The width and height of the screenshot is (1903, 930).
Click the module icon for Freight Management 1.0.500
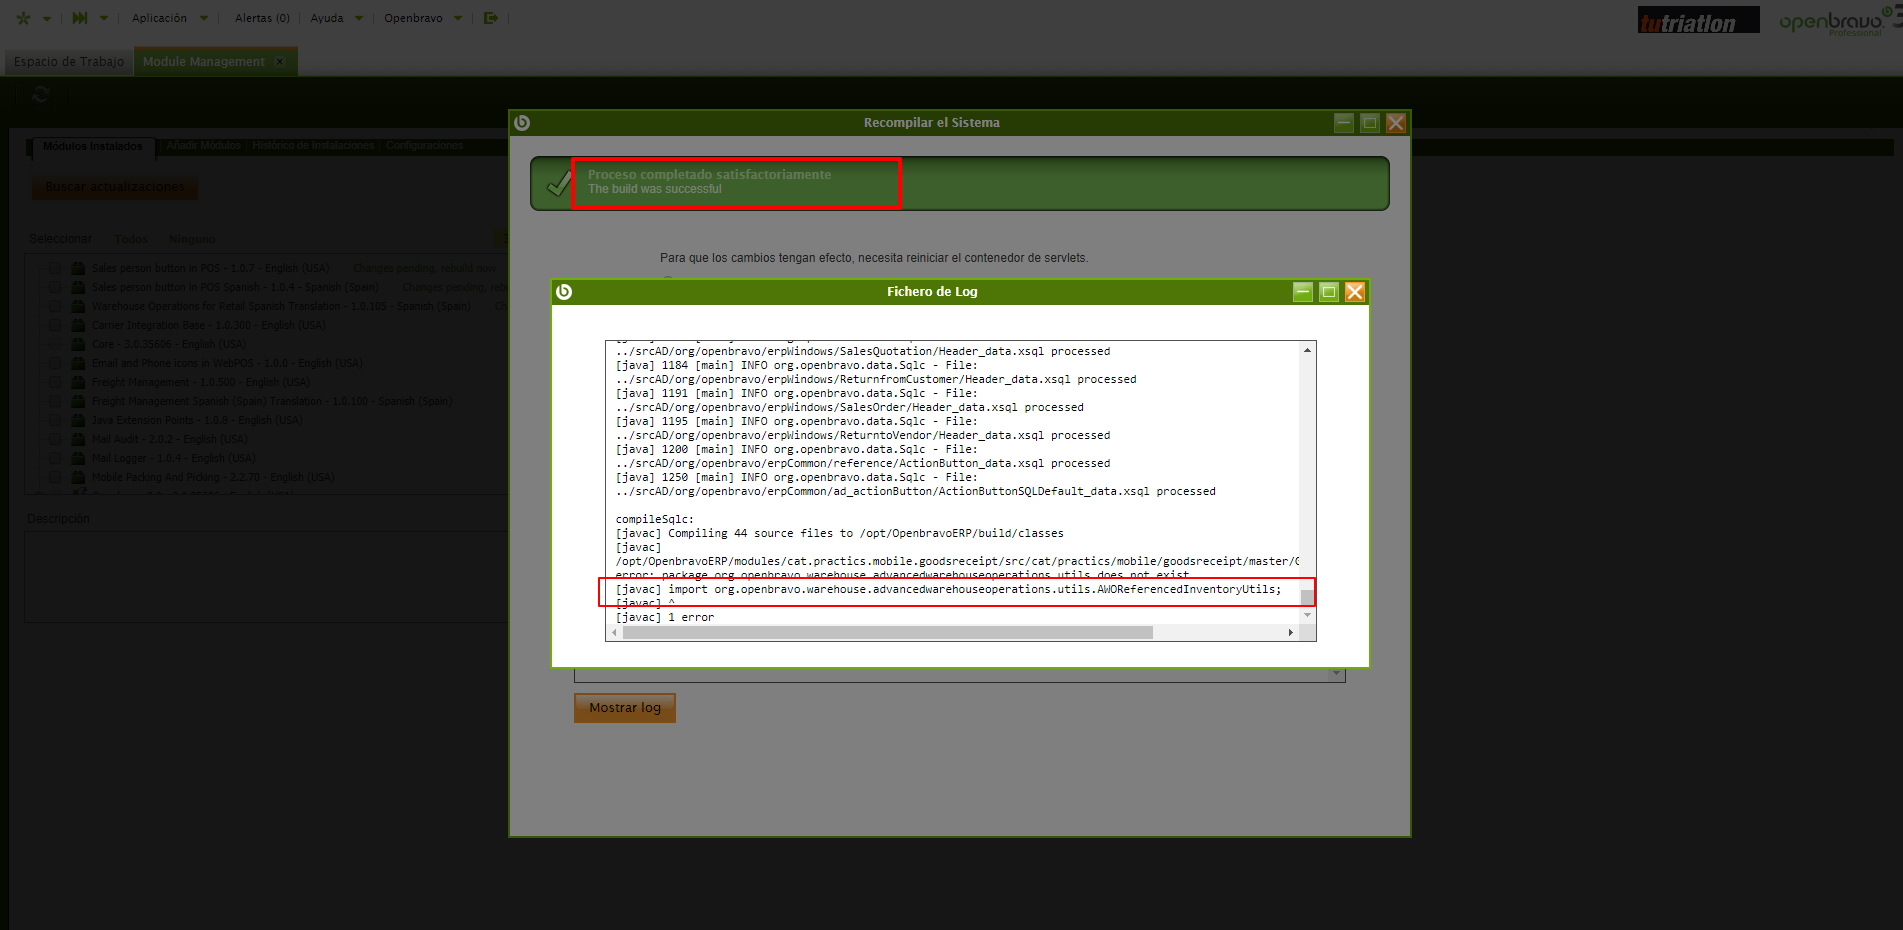78,382
